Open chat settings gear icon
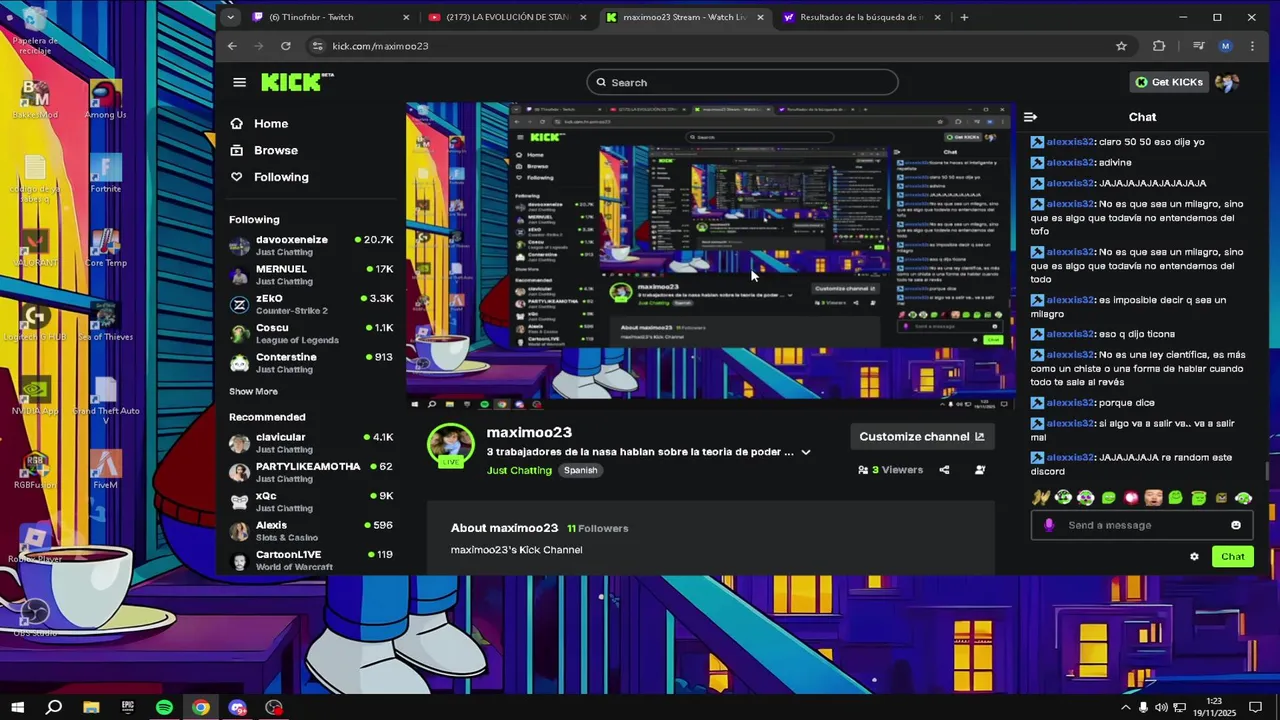Screen dimensions: 1280x720 tap(1194, 557)
